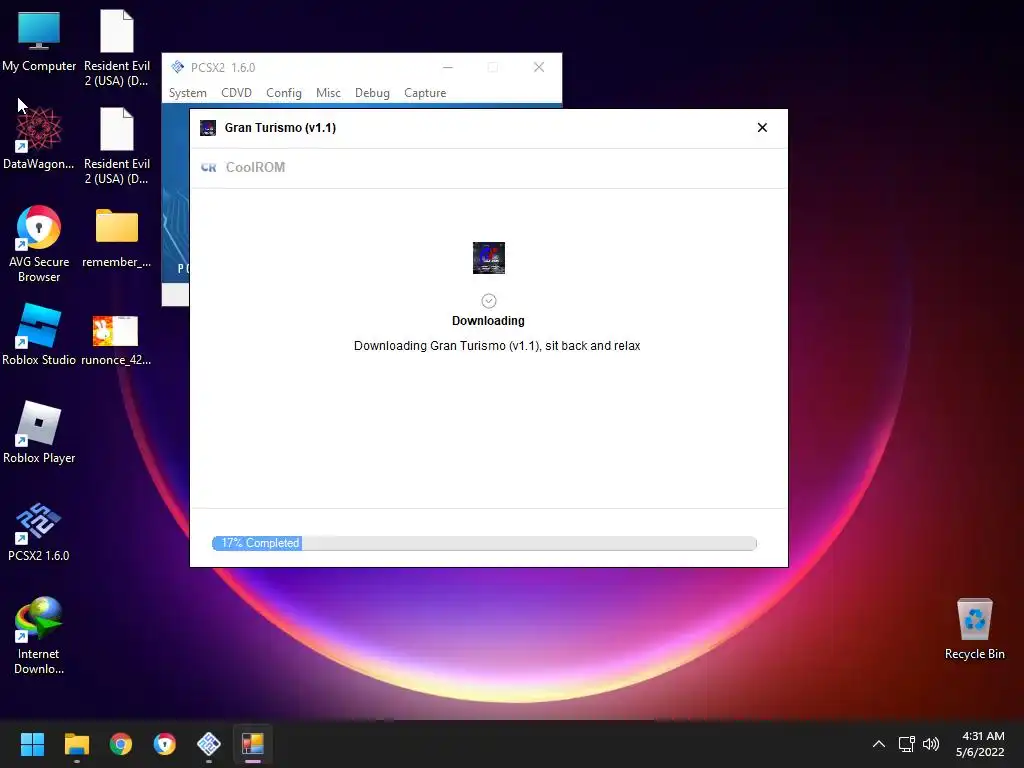Click the bold Downloading heading text
1024x768 pixels.
[488, 321]
